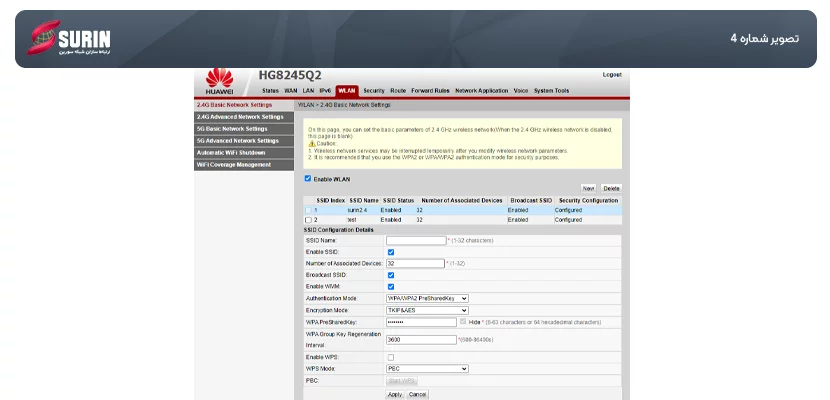830x400 pixels.
Task: Click the Logout link
Action: (x=612, y=75)
